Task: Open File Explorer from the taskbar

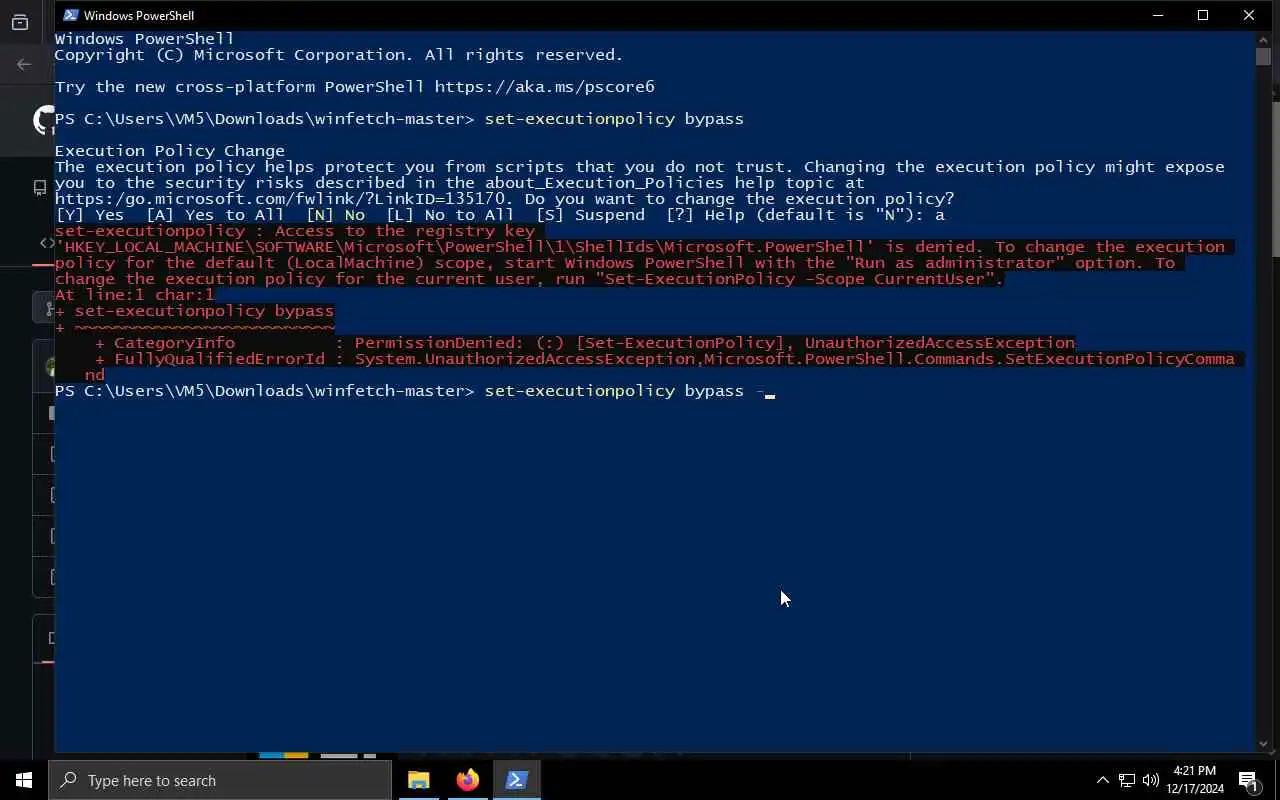Action: [418, 780]
